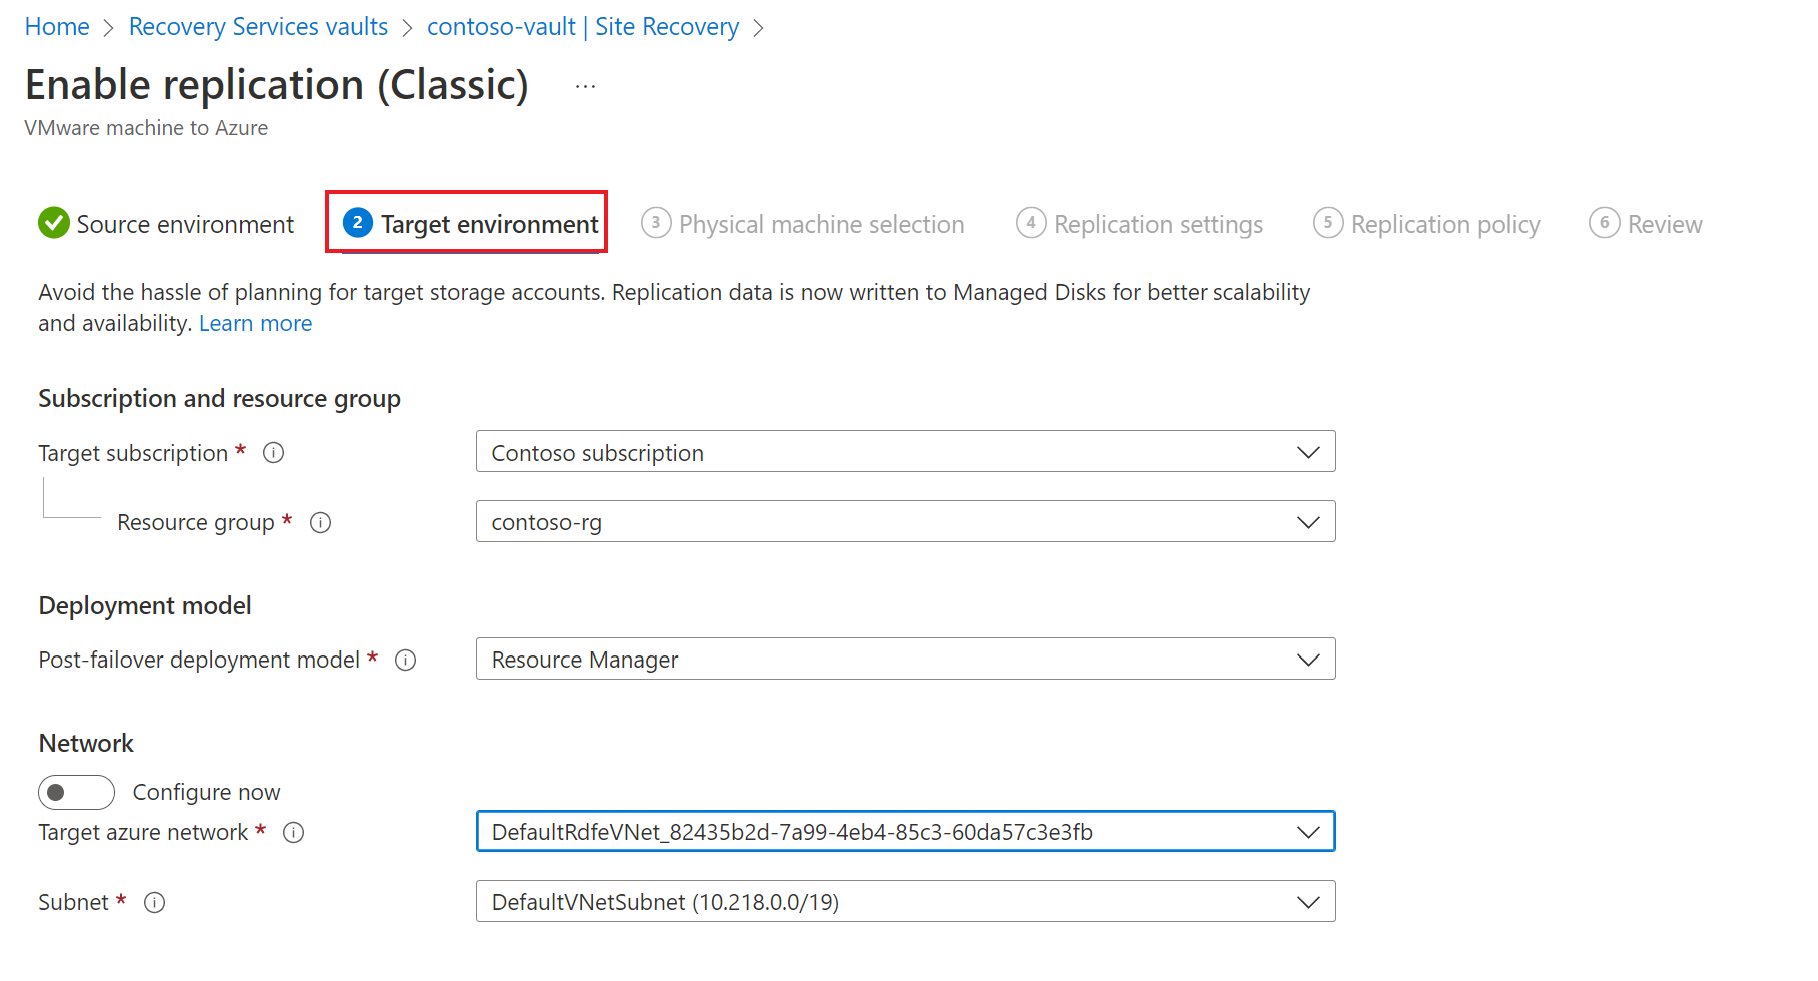This screenshot has height=981, width=1818.
Task: Select the Replication settings step
Action: click(1157, 224)
